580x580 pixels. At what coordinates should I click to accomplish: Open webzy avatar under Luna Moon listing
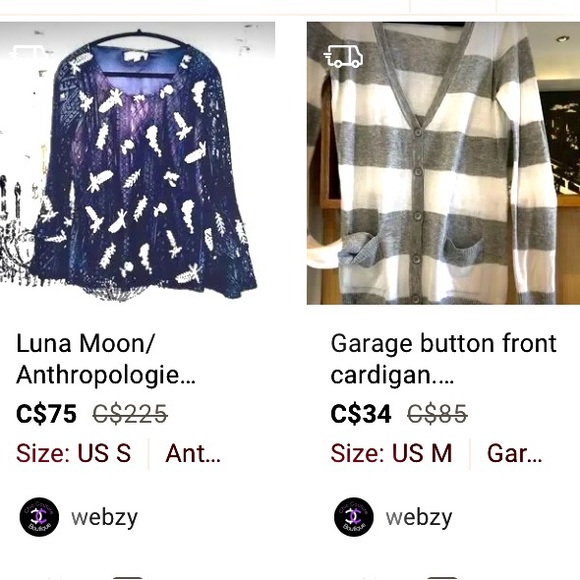point(39,516)
